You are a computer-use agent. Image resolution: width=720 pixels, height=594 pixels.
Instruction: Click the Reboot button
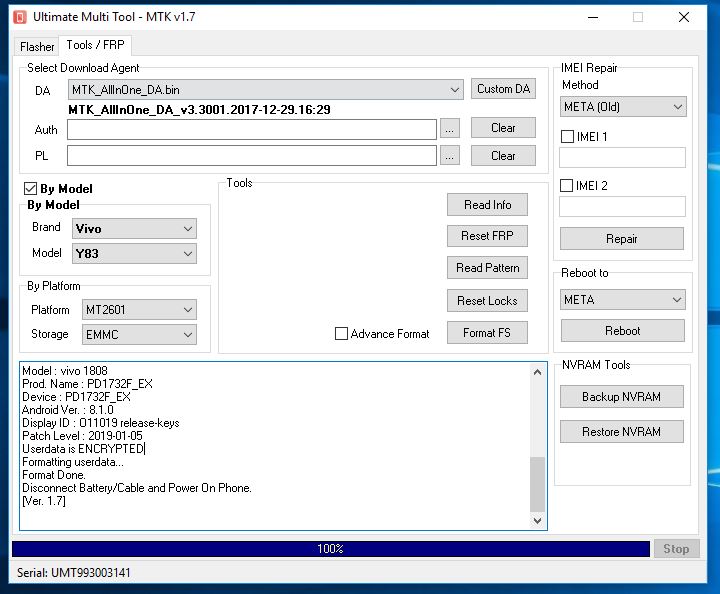click(x=623, y=331)
